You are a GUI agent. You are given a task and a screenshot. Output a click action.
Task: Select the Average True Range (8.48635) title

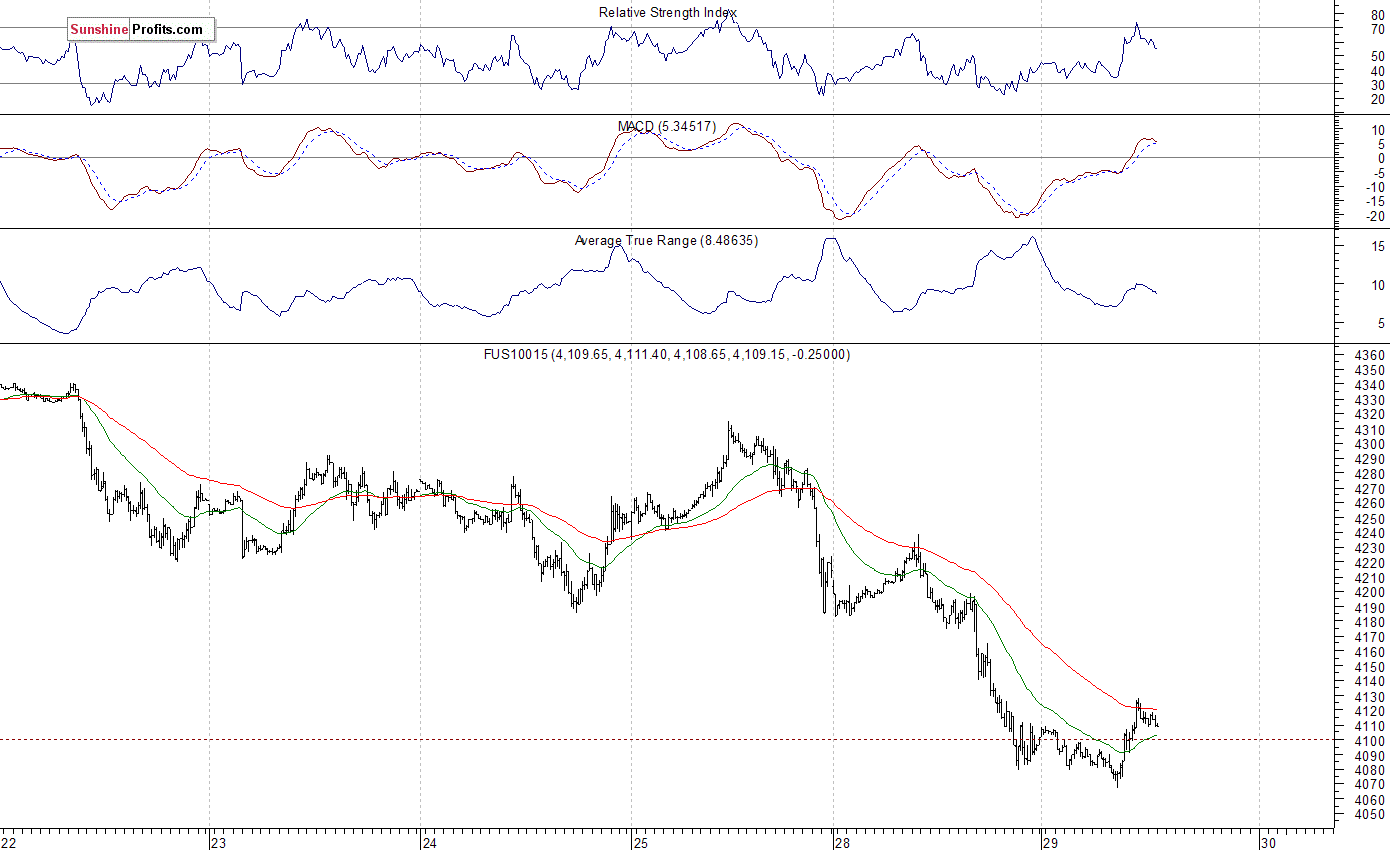point(666,240)
